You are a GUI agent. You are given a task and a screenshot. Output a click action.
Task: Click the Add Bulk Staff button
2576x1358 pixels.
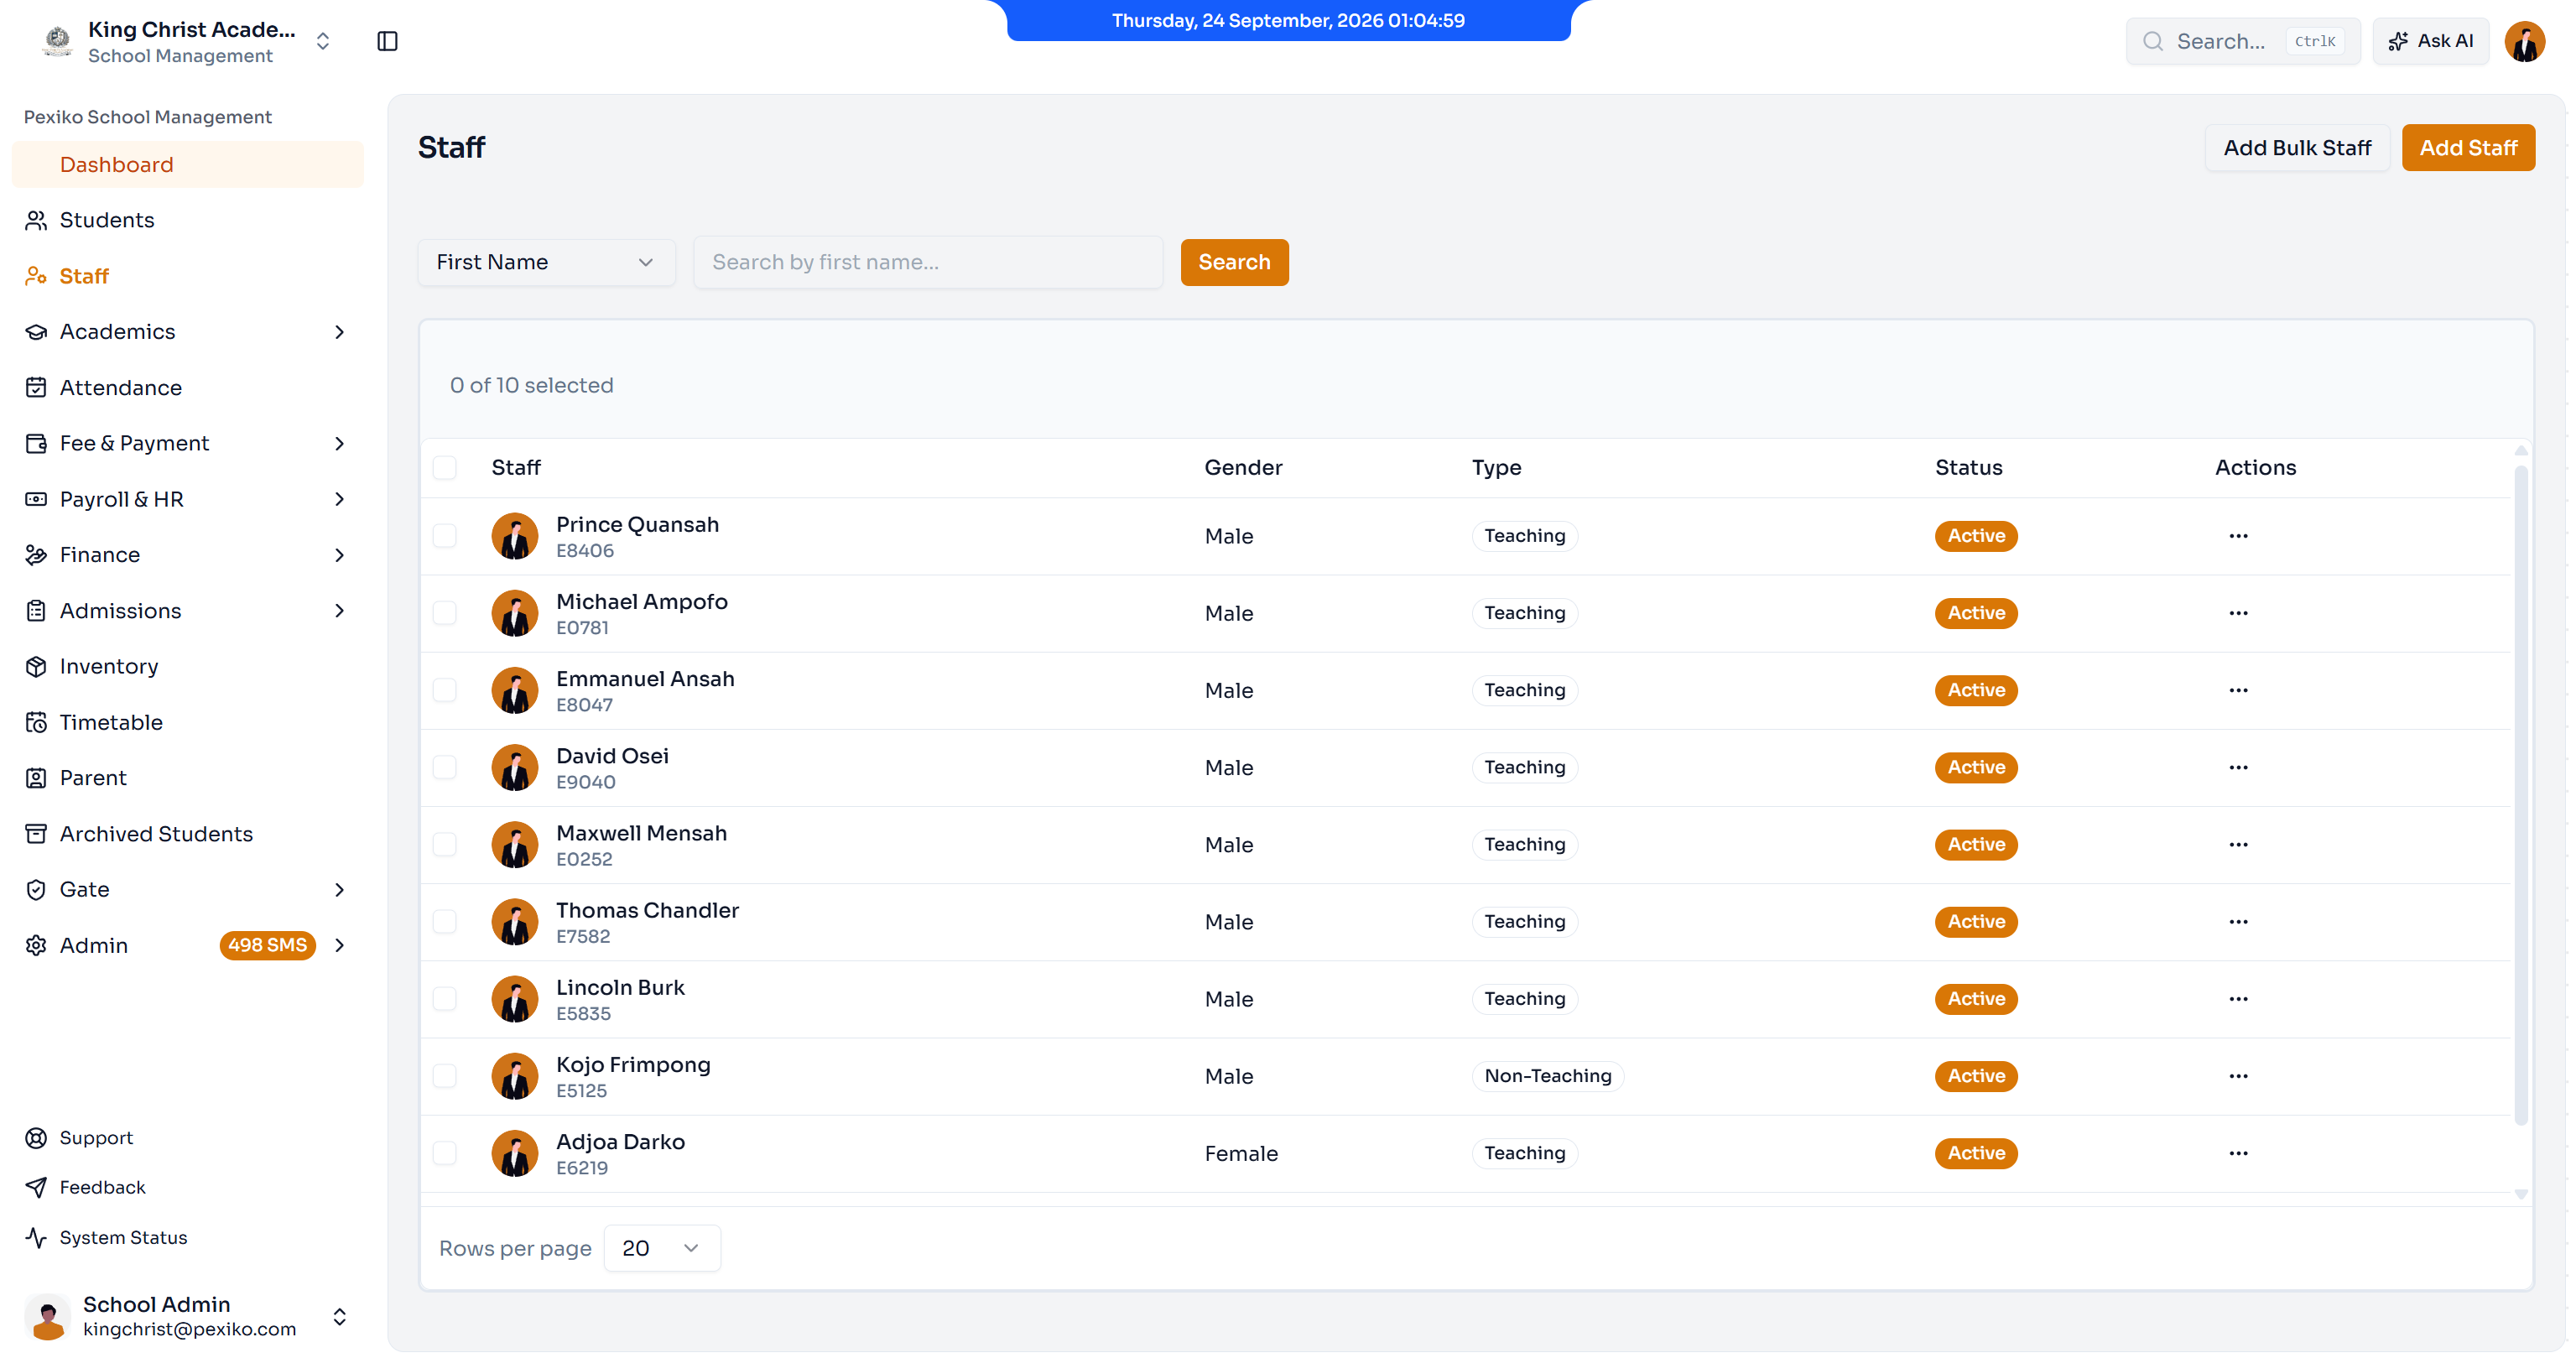click(x=2297, y=148)
